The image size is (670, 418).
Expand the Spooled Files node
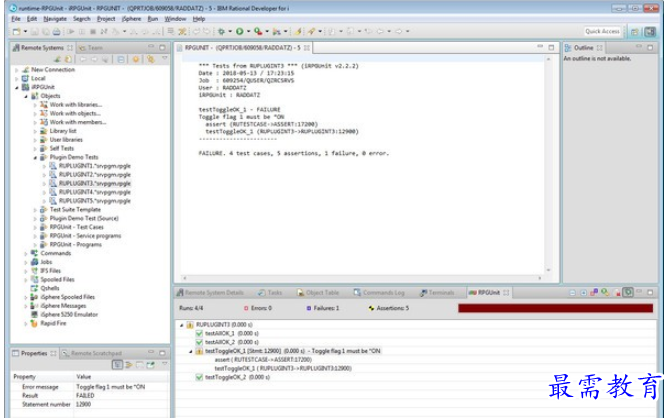[26, 280]
